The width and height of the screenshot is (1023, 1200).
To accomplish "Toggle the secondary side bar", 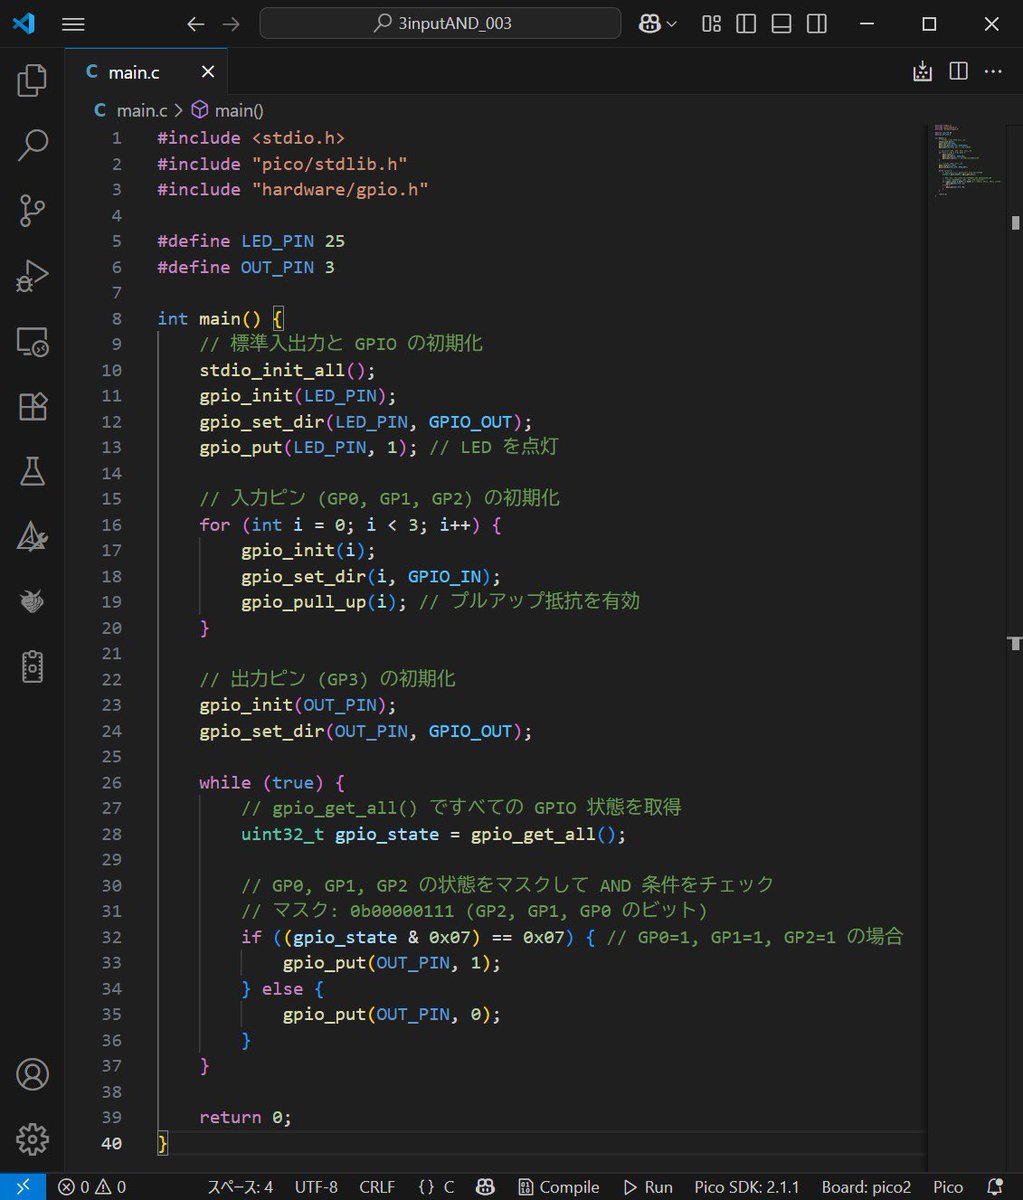I will 817,24.
